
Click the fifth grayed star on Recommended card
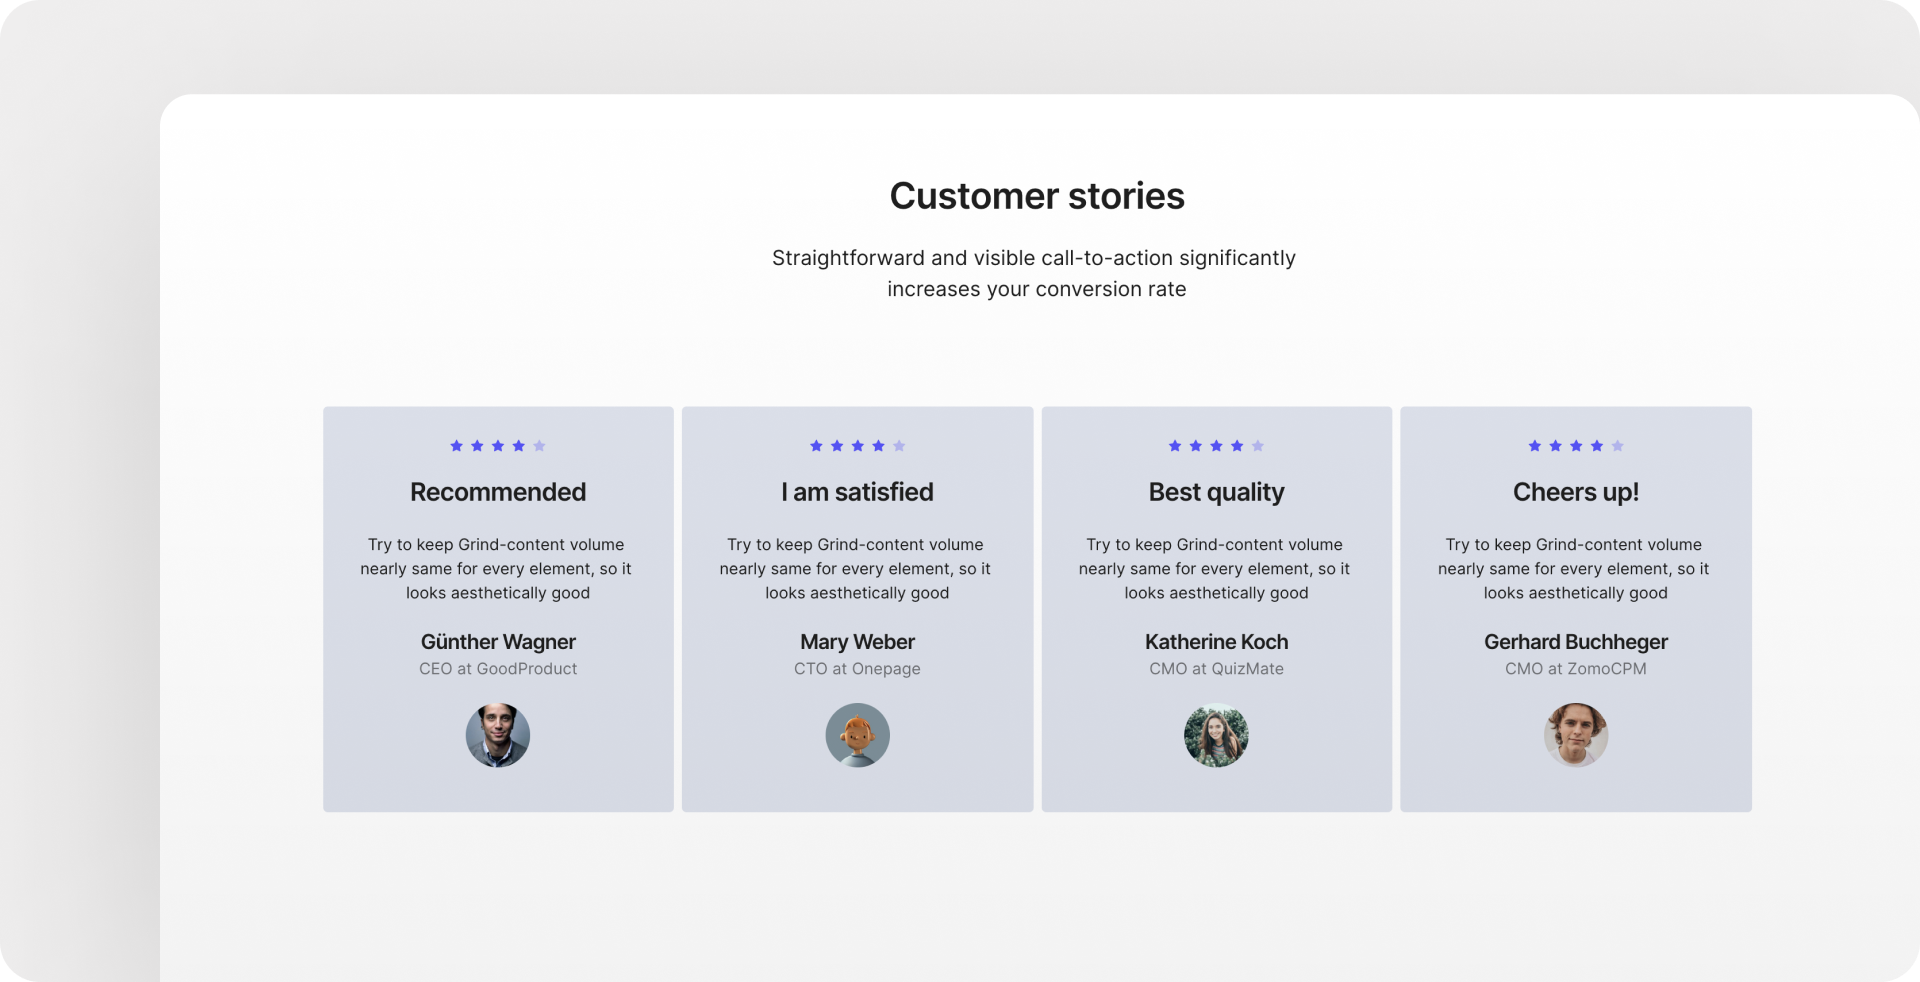[x=539, y=446]
